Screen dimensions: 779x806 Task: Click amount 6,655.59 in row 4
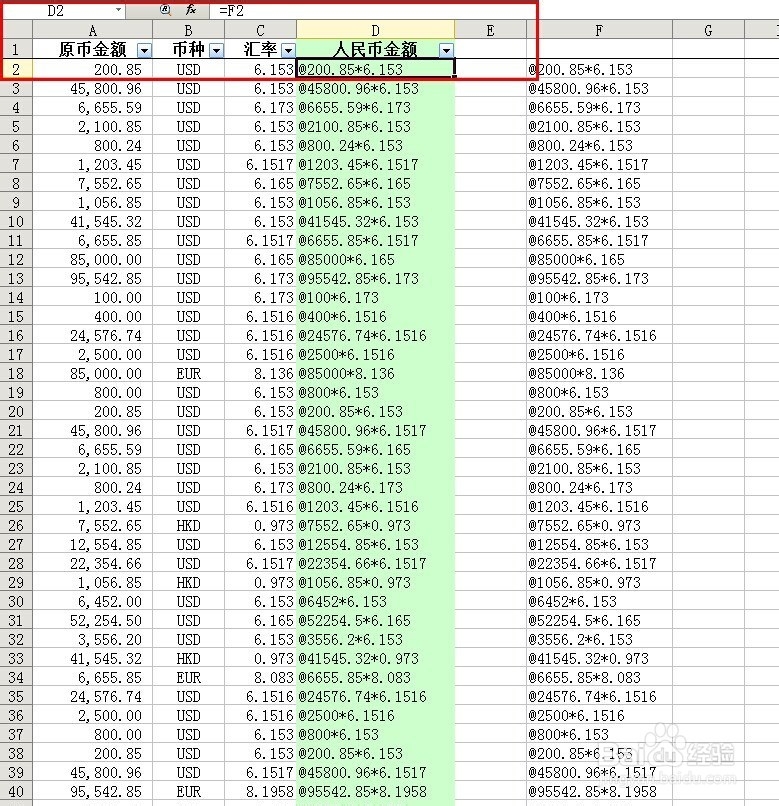(x=93, y=107)
